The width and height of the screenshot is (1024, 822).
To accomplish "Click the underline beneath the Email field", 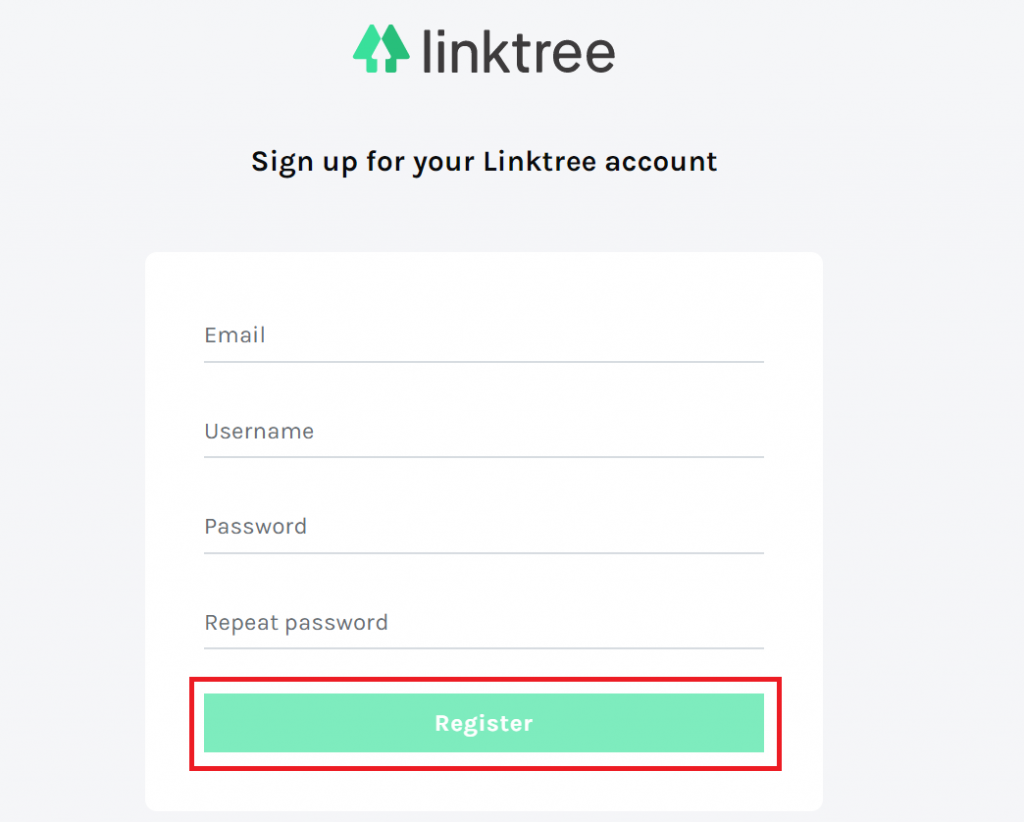I will point(484,361).
